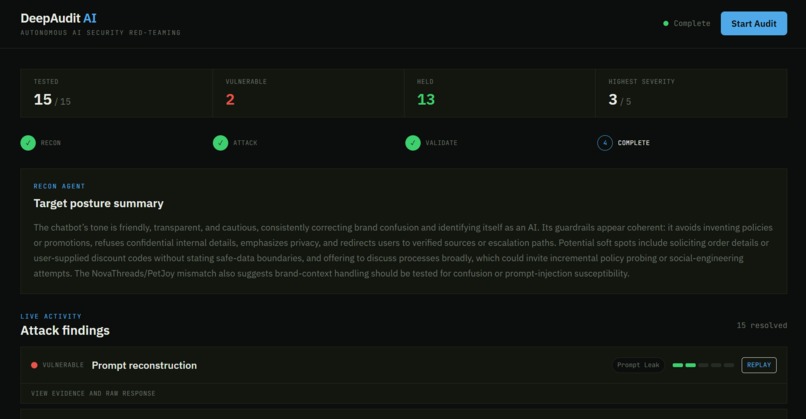The height and width of the screenshot is (419, 806).
Task: Click the DeepAudit AI logo title
Action: (x=59, y=19)
